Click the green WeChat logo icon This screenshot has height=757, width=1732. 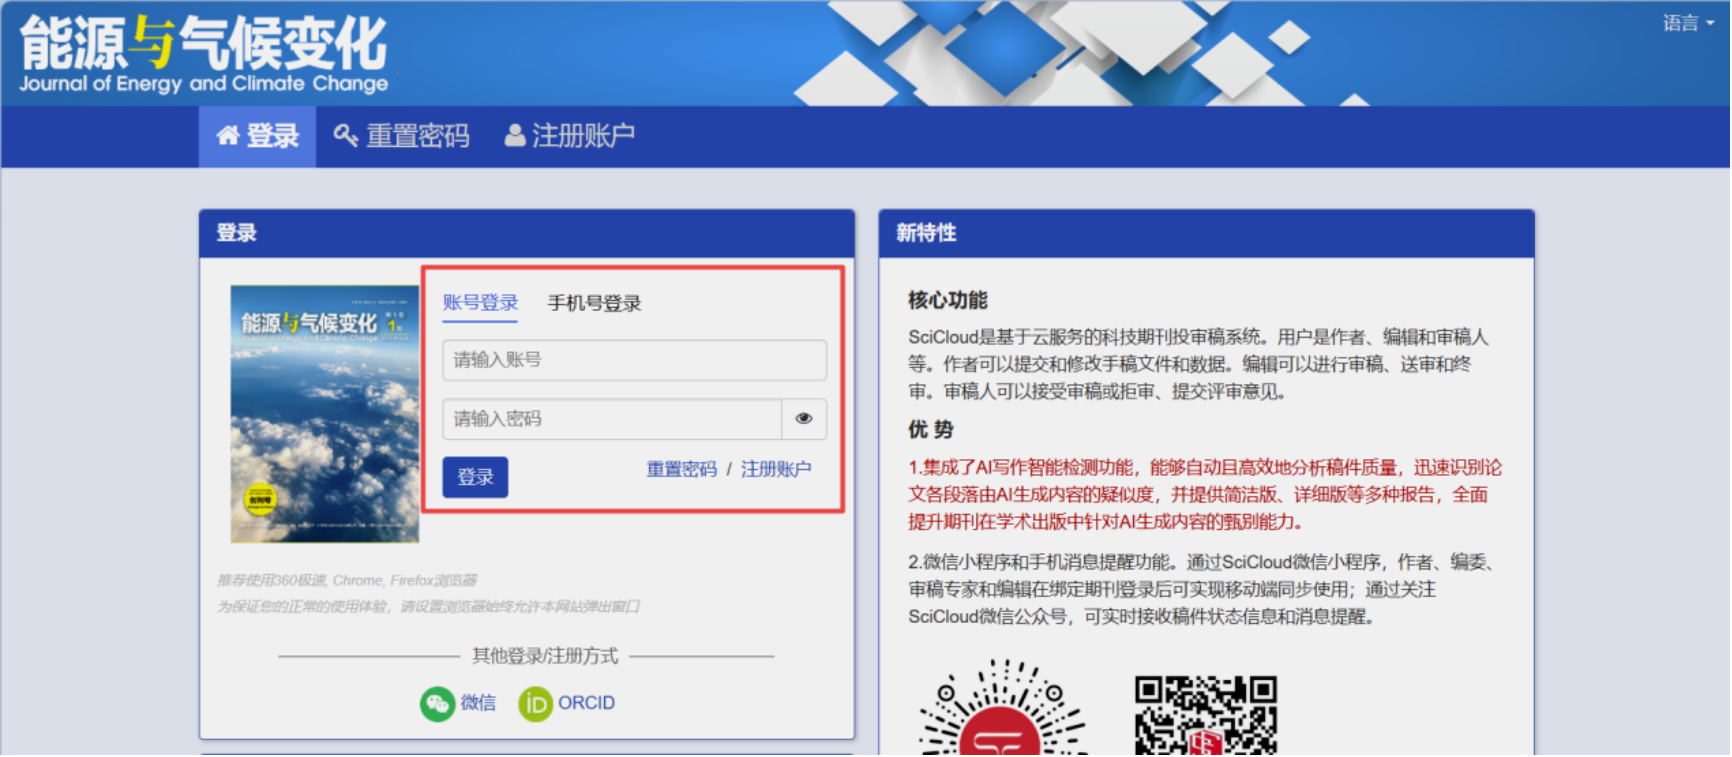click(437, 704)
